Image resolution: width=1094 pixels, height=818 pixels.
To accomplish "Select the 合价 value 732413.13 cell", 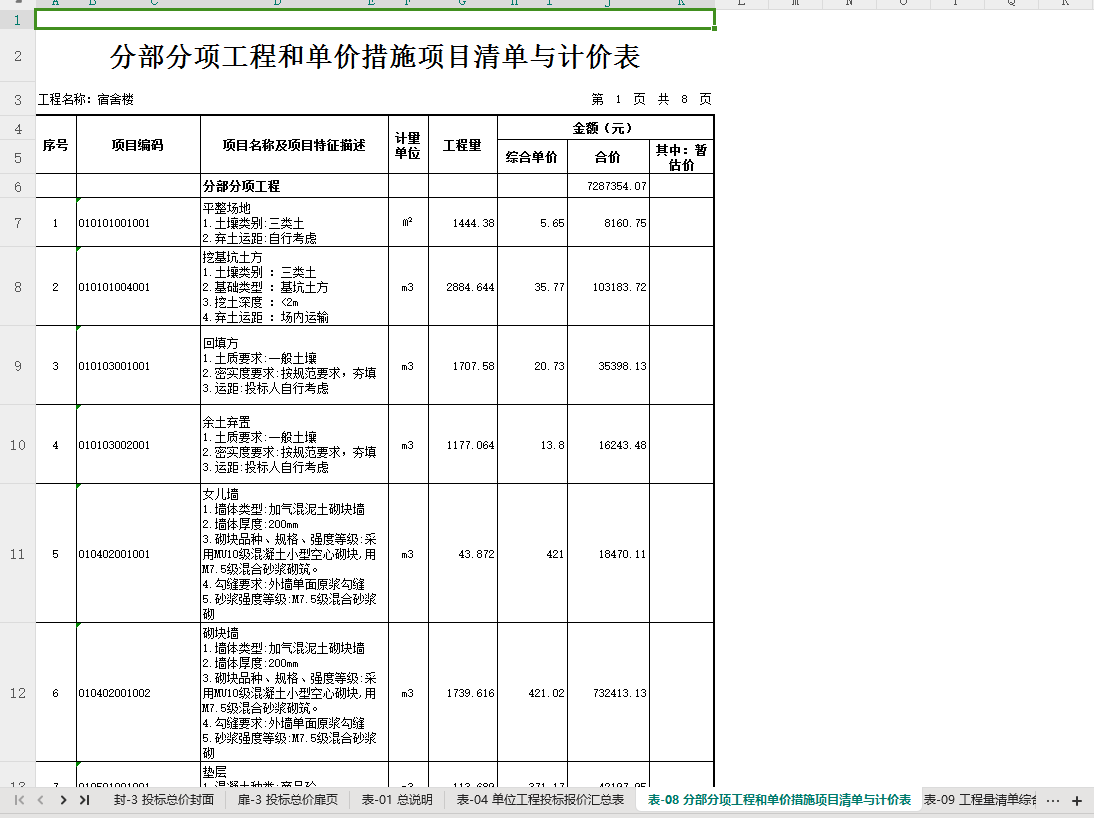I will (x=608, y=693).
